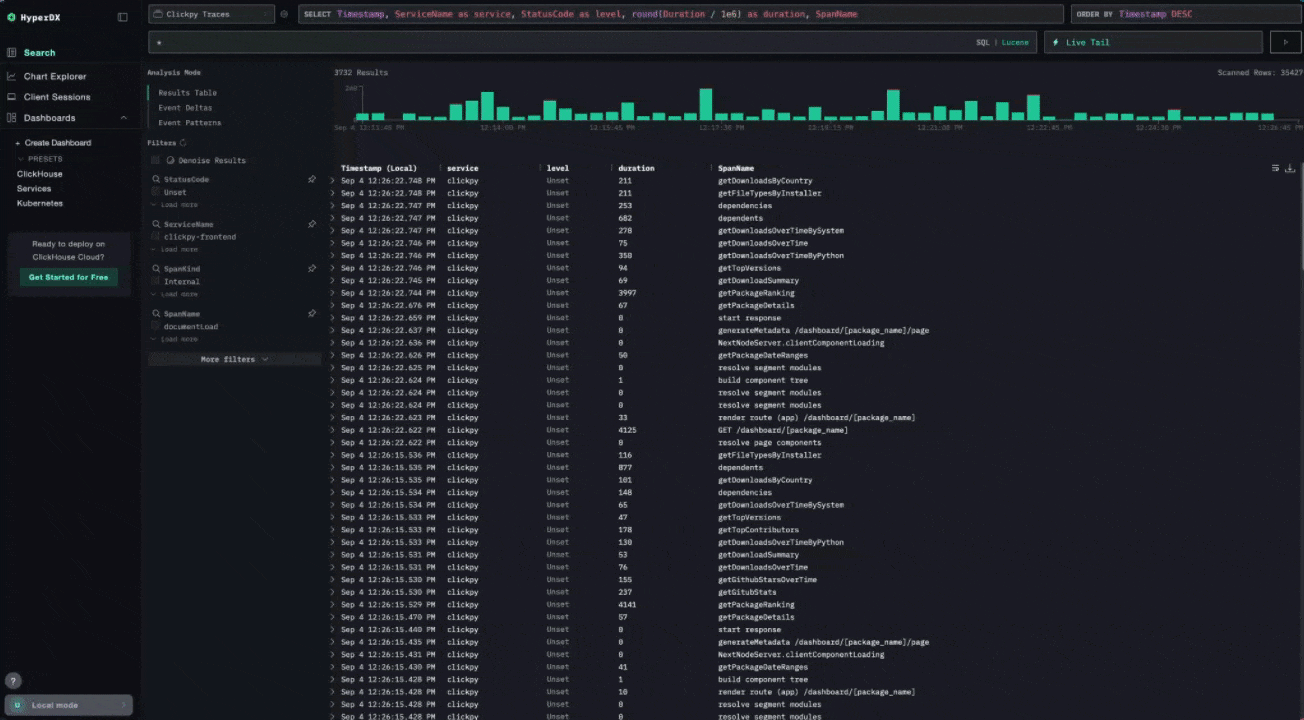1304x720 pixels.
Task: Run the query with the play button
Action: [x=1285, y=42]
